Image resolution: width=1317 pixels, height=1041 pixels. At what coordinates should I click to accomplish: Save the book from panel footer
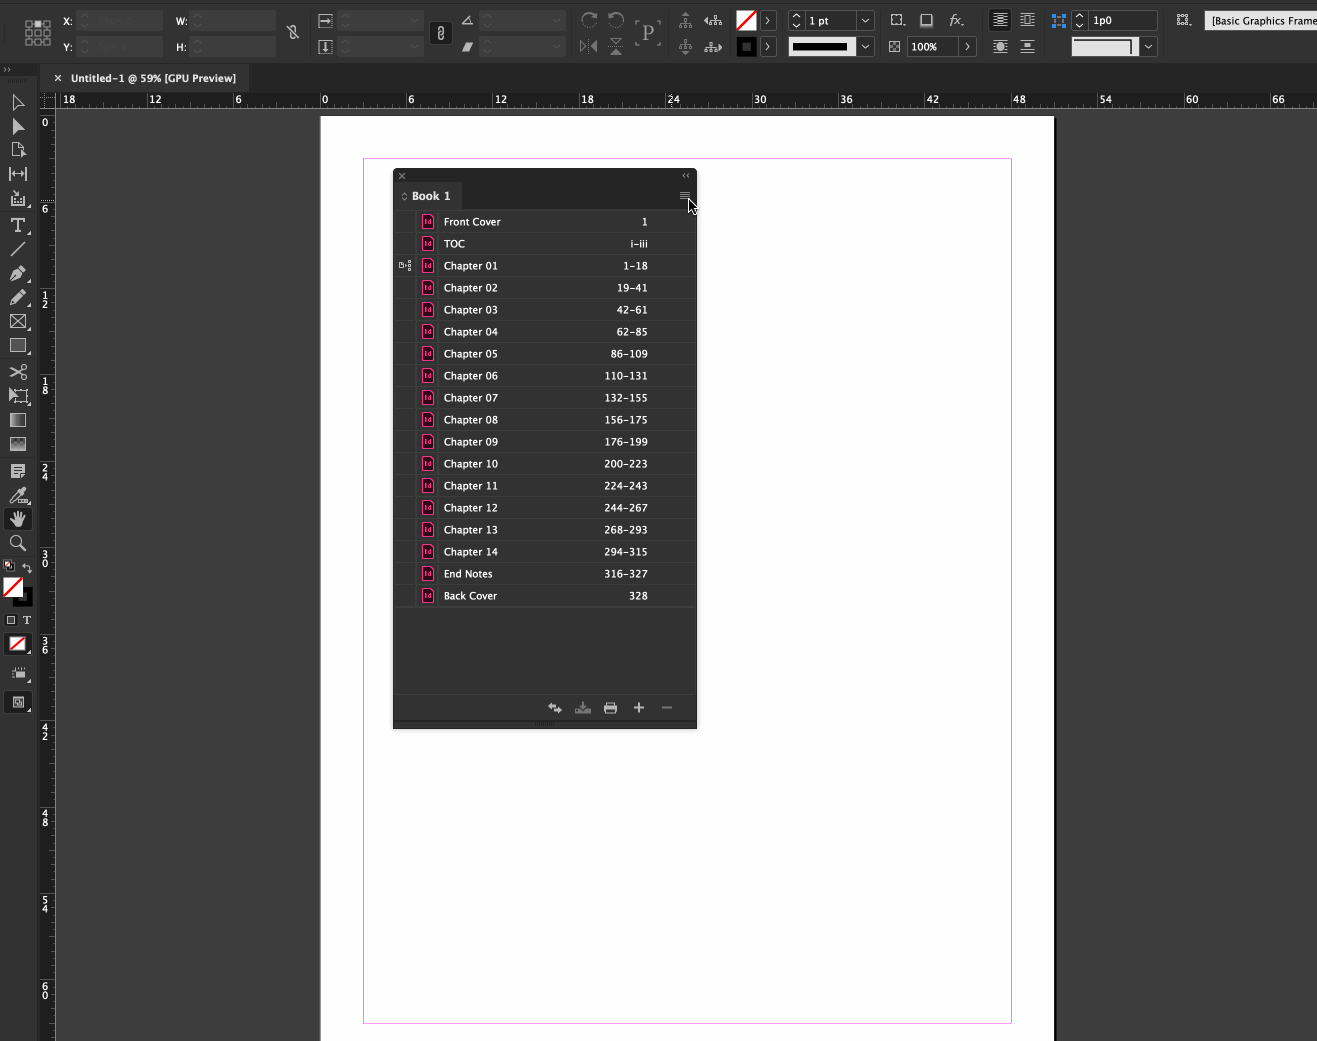click(x=583, y=708)
